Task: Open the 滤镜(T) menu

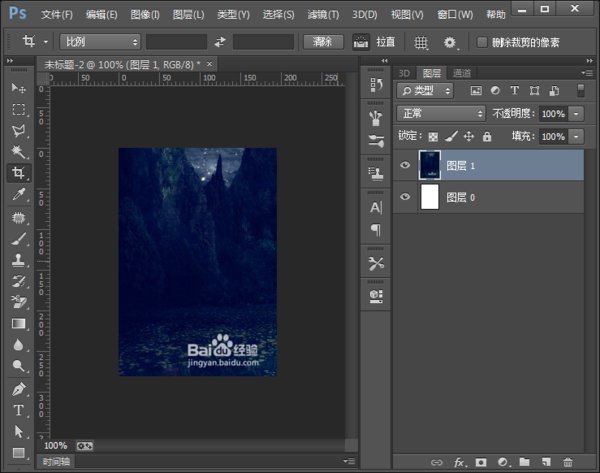Action: 323,15
